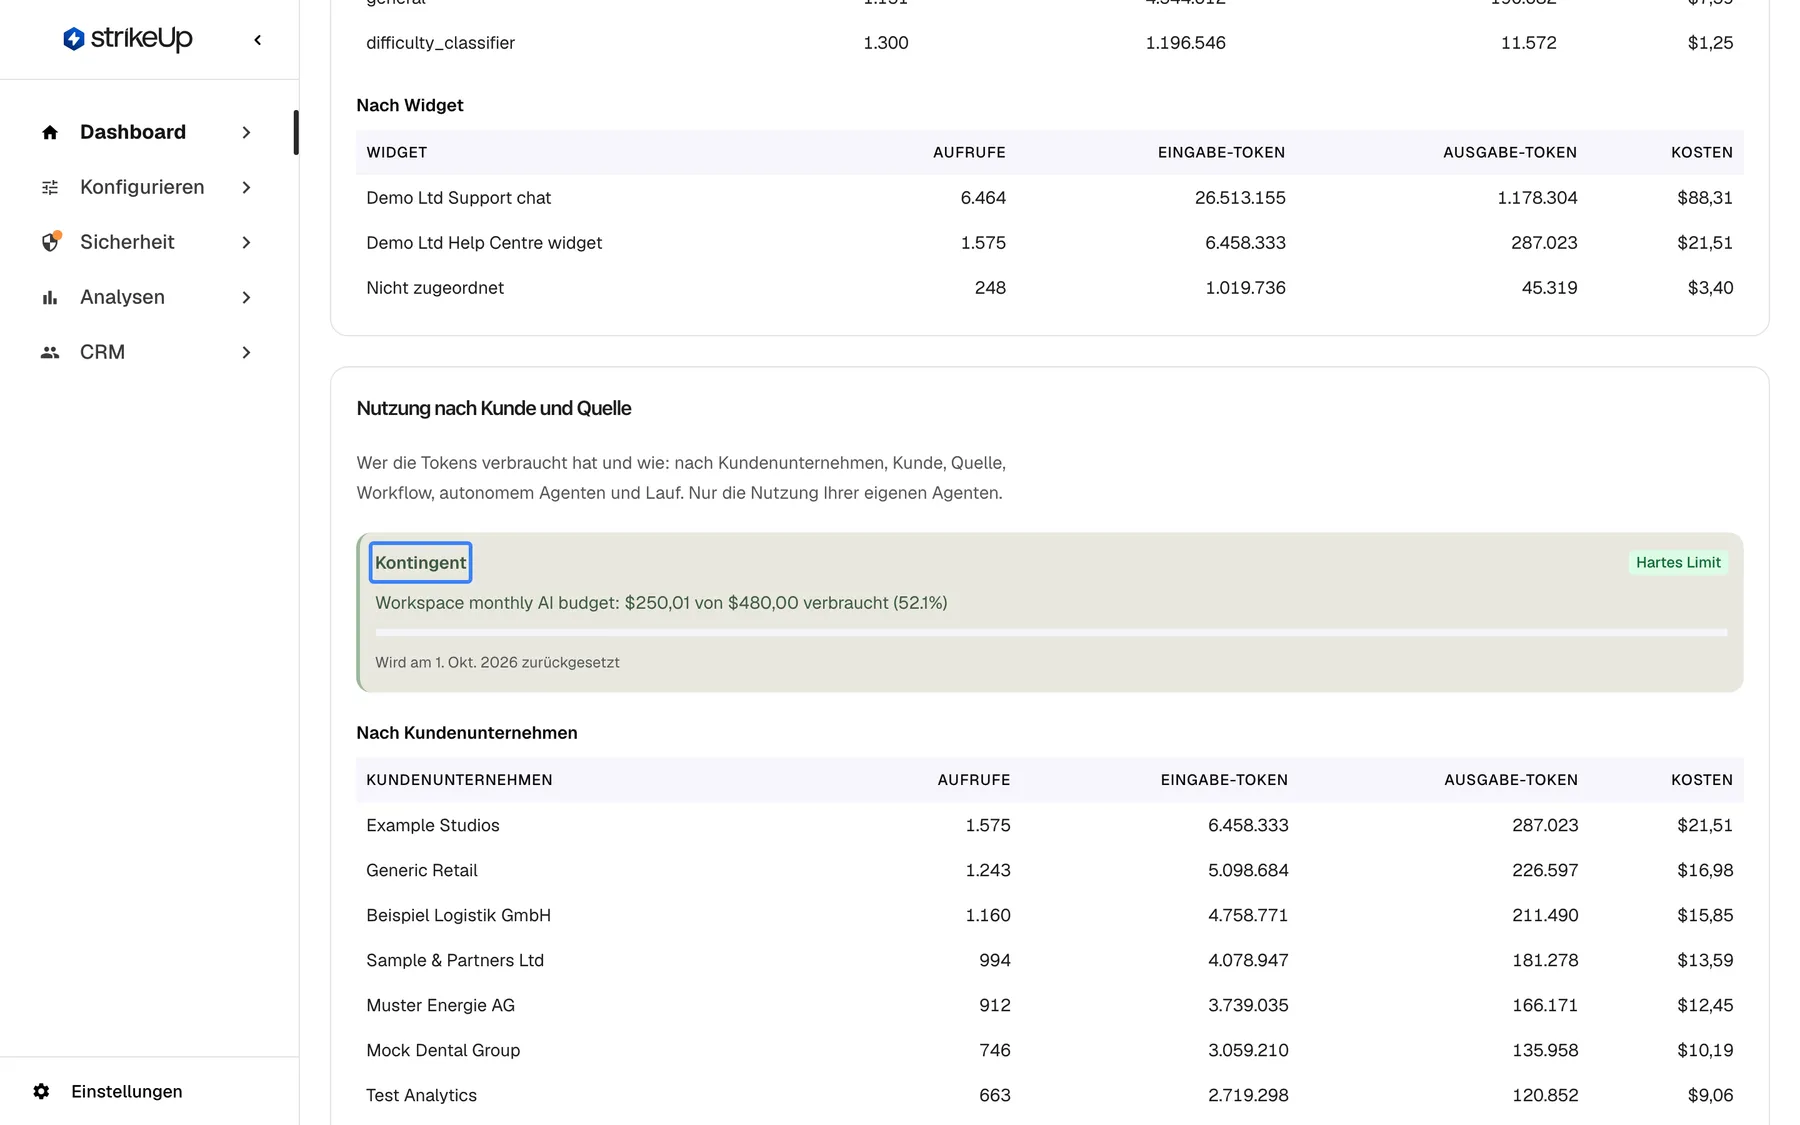Open the Sicherheit menu item
This screenshot has height=1125, width=1800.
148,242
